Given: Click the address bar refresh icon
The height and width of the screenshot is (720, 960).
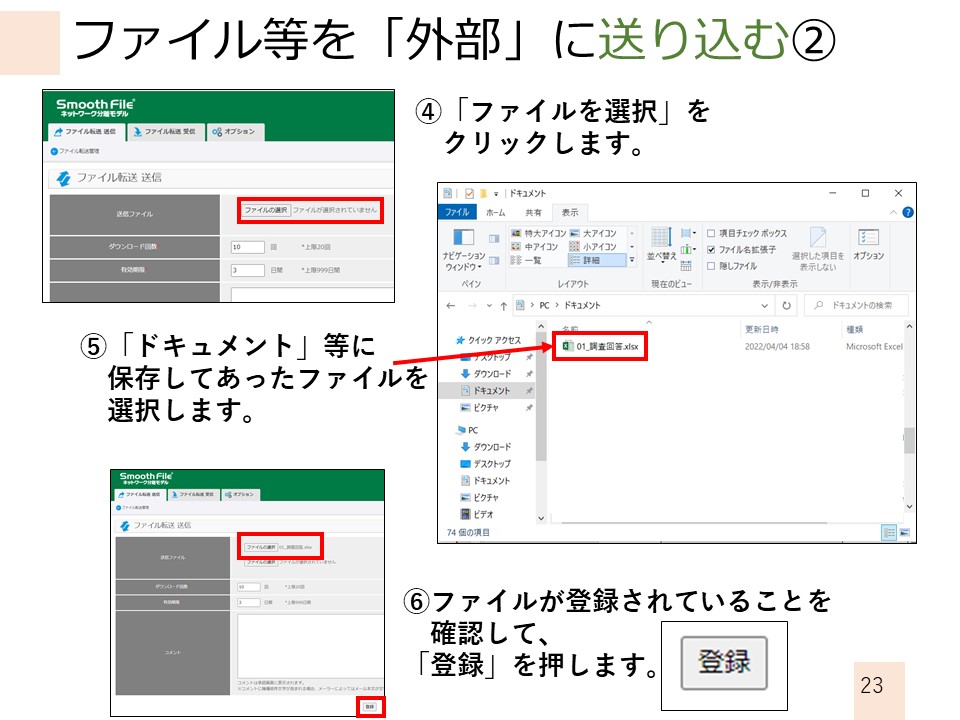Looking at the screenshot, I should click(786, 304).
